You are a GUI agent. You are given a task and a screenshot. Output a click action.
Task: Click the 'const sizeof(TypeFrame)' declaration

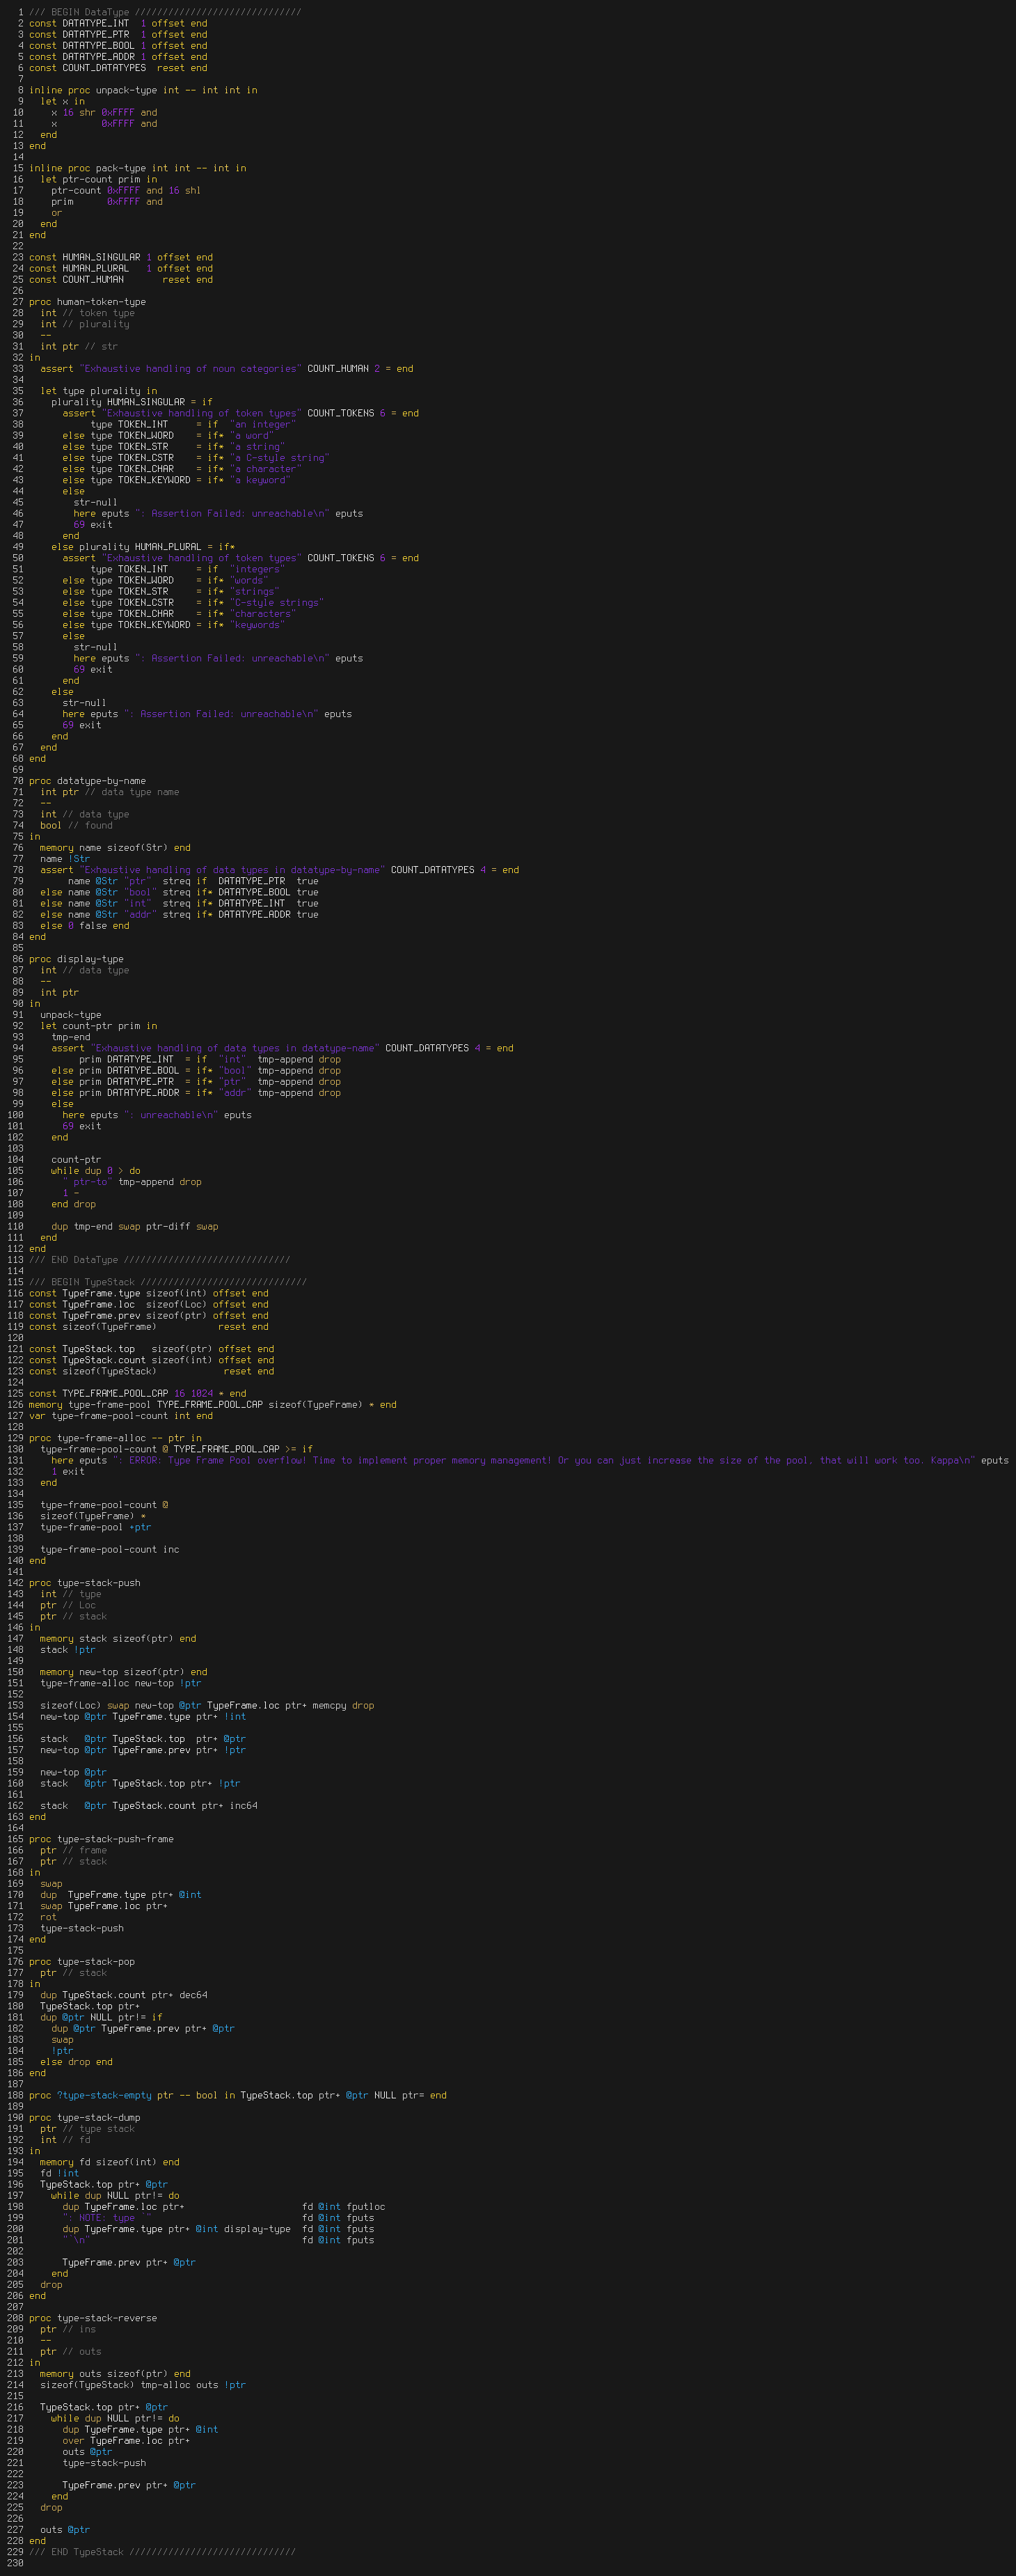click(x=149, y=1327)
